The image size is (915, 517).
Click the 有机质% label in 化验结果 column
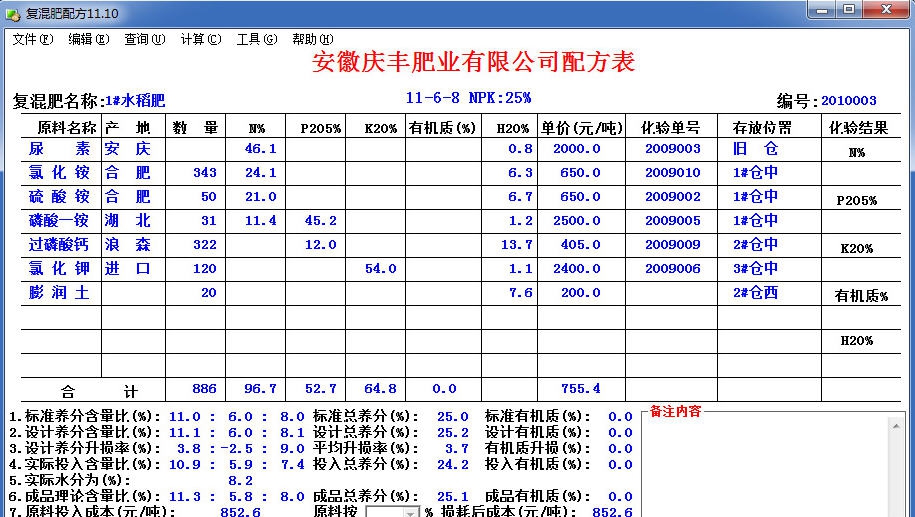861,296
